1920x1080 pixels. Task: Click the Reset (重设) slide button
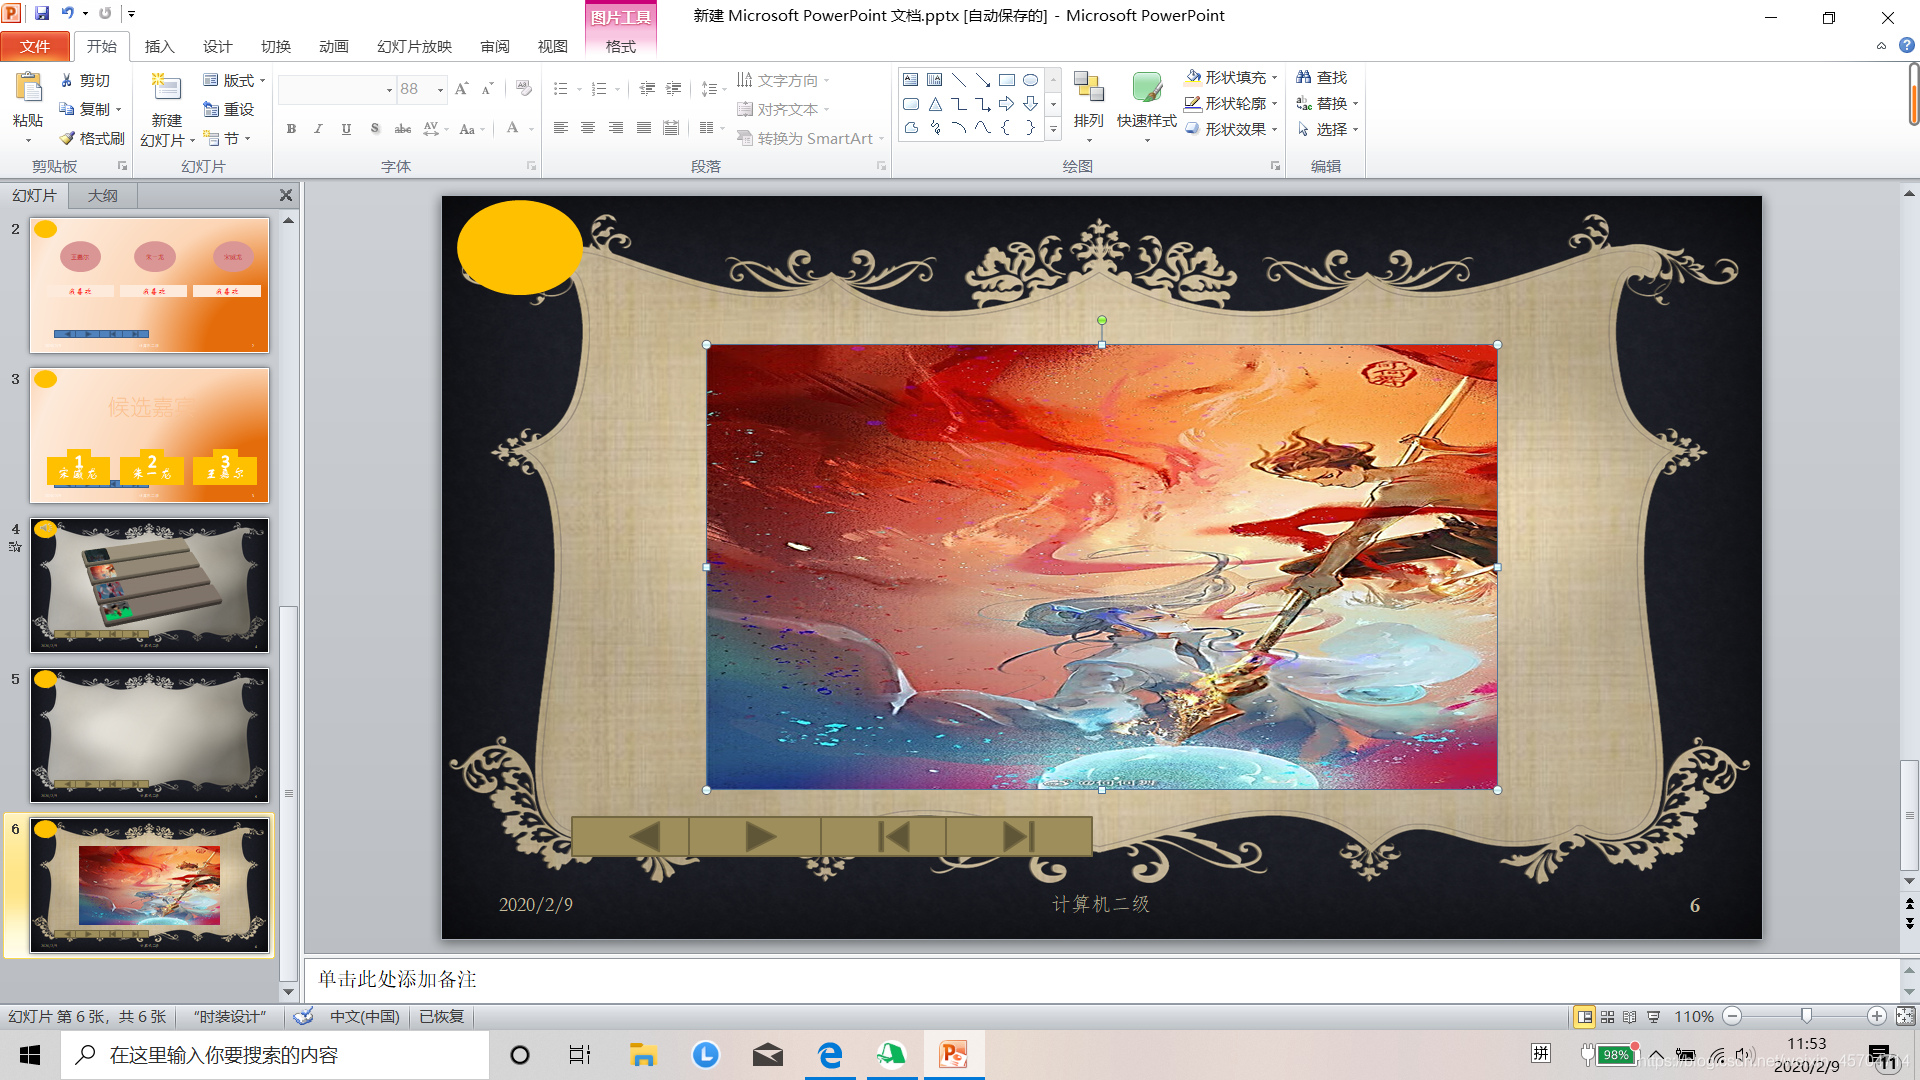229,109
